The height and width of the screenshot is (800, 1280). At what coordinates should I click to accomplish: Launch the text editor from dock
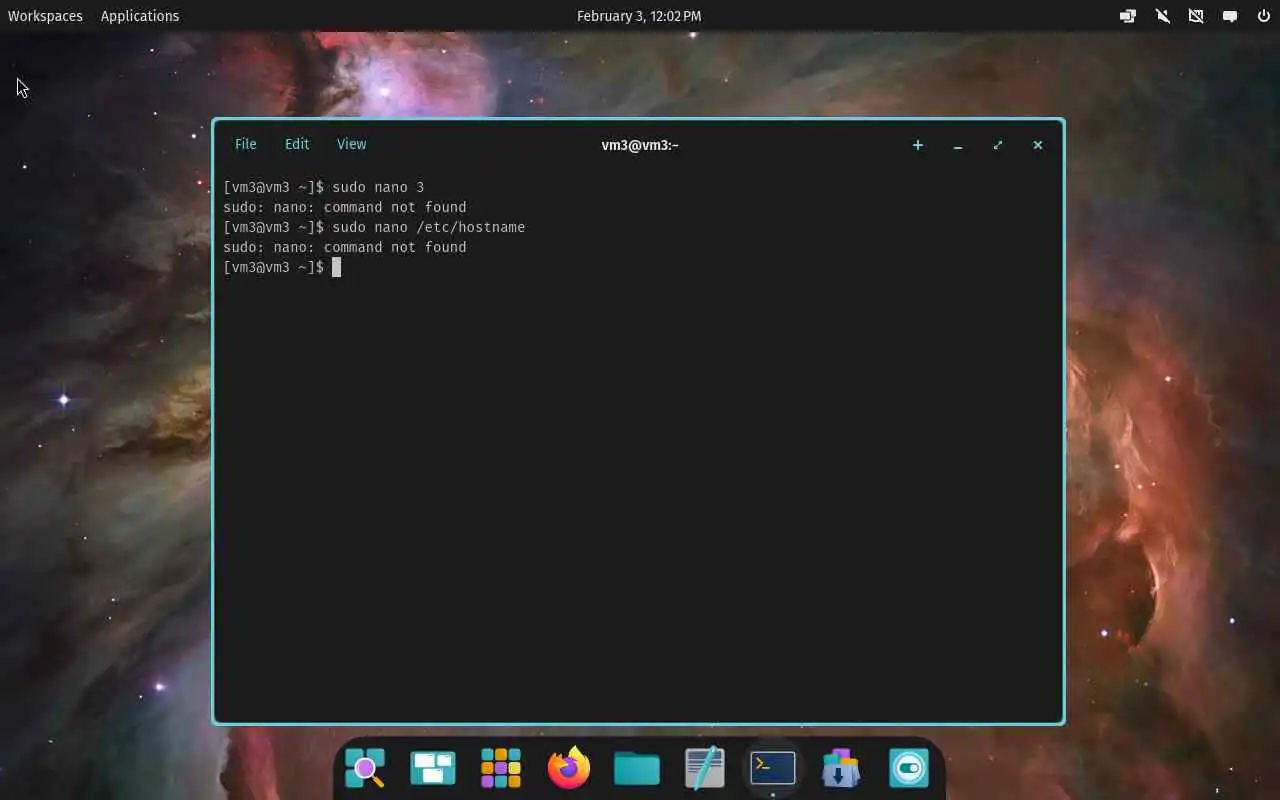click(705, 768)
